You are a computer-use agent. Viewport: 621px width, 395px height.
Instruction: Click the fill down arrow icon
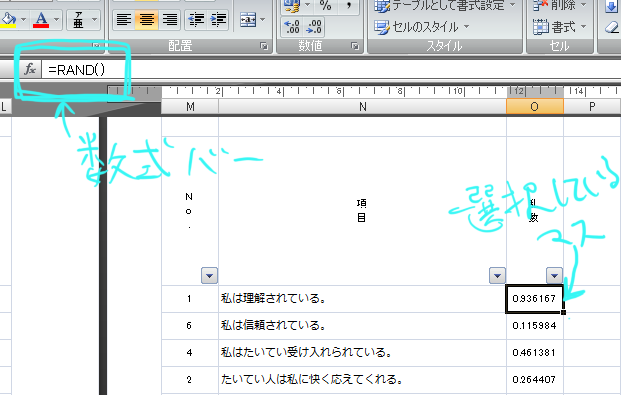(x=612, y=6)
